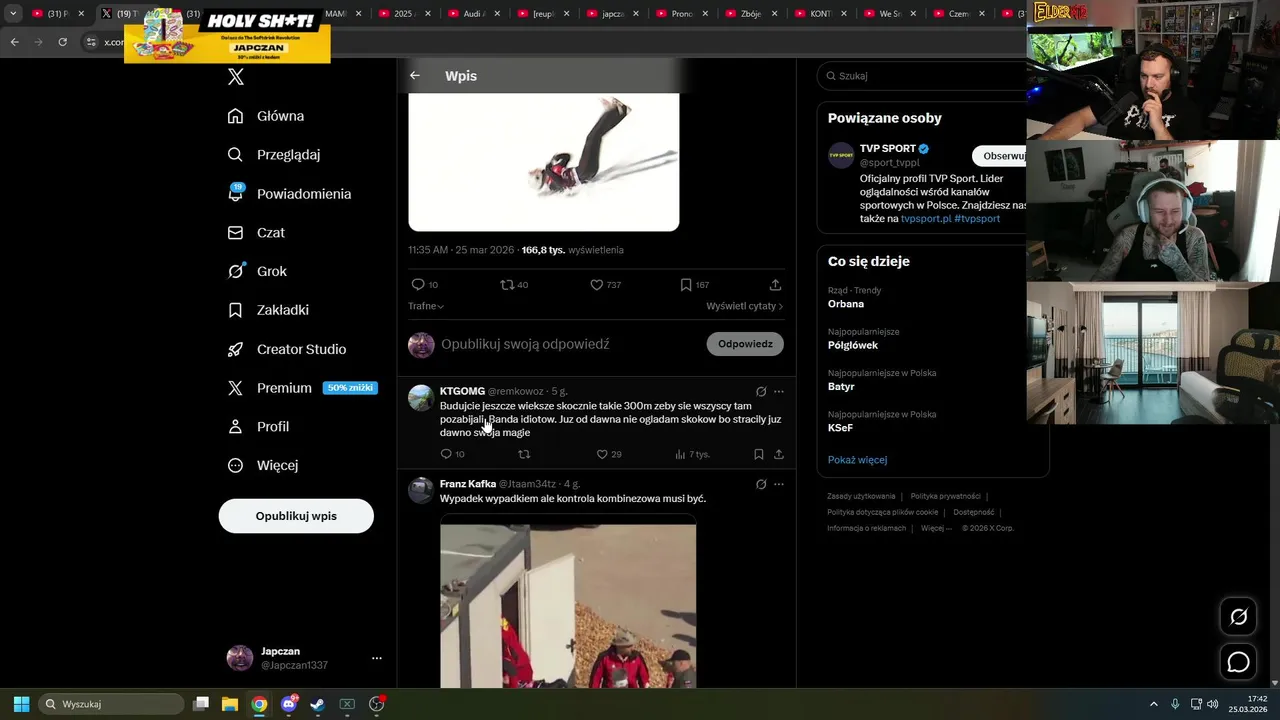
Task: Go back using Wpis arrow
Action: (415, 76)
